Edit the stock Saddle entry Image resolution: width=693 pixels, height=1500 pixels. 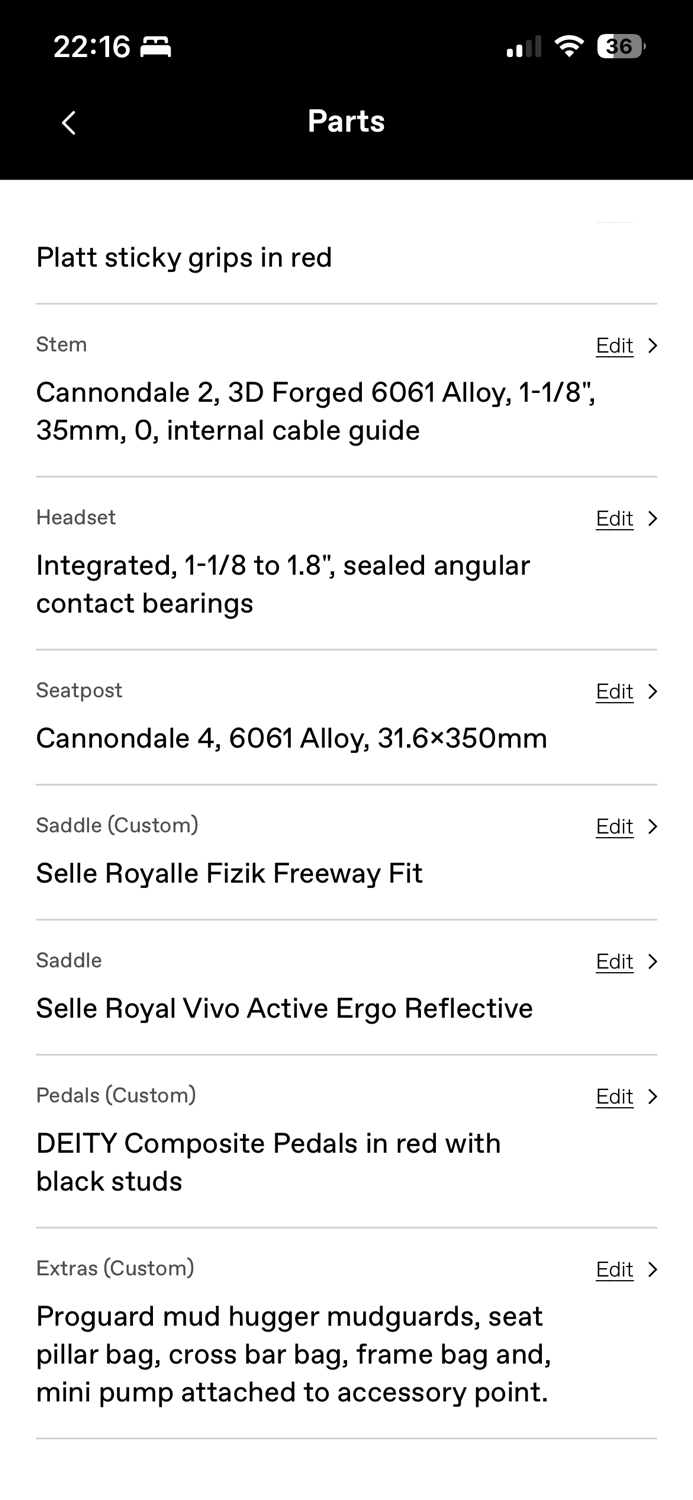[x=614, y=962]
